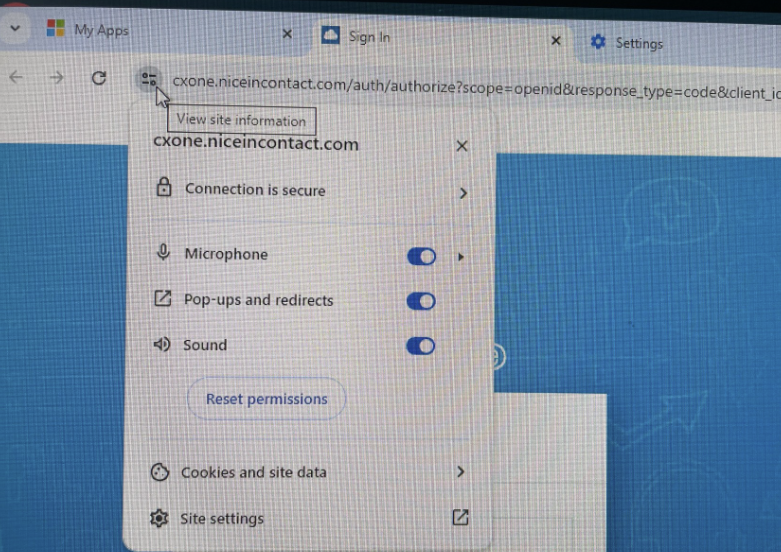Toggle the Sound permission switch
The height and width of the screenshot is (552, 781).
coord(420,346)
